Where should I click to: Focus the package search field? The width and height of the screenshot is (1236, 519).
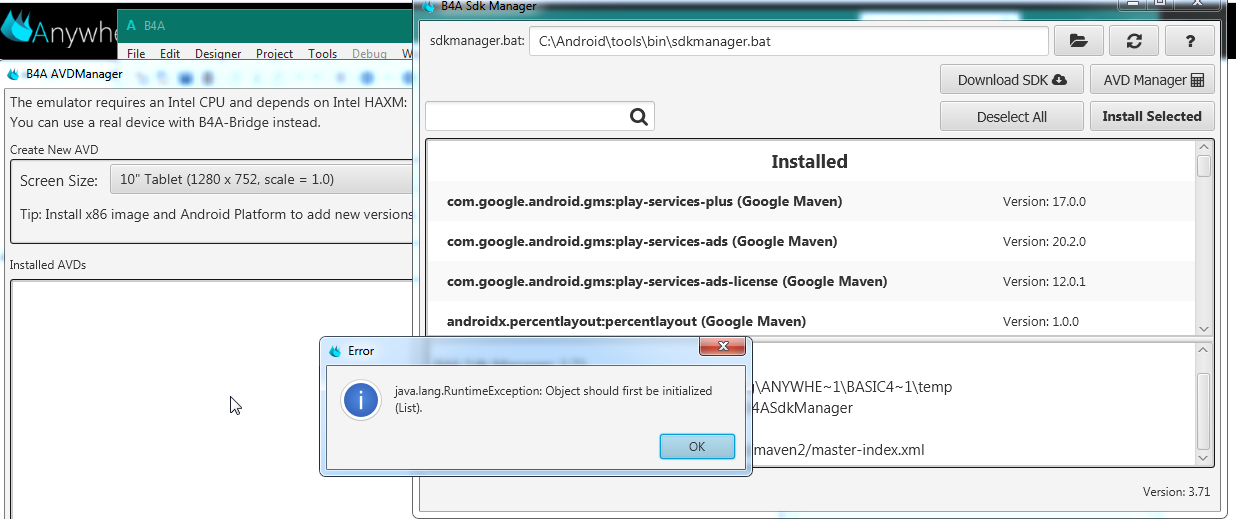(x=540, y=117)
